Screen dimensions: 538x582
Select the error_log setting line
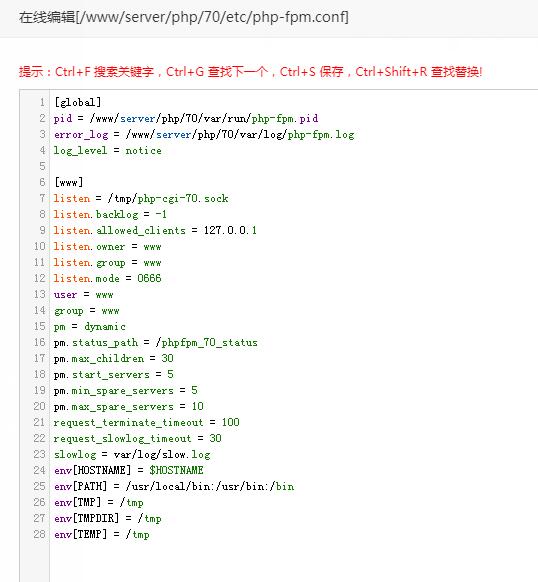click(204, 134)
